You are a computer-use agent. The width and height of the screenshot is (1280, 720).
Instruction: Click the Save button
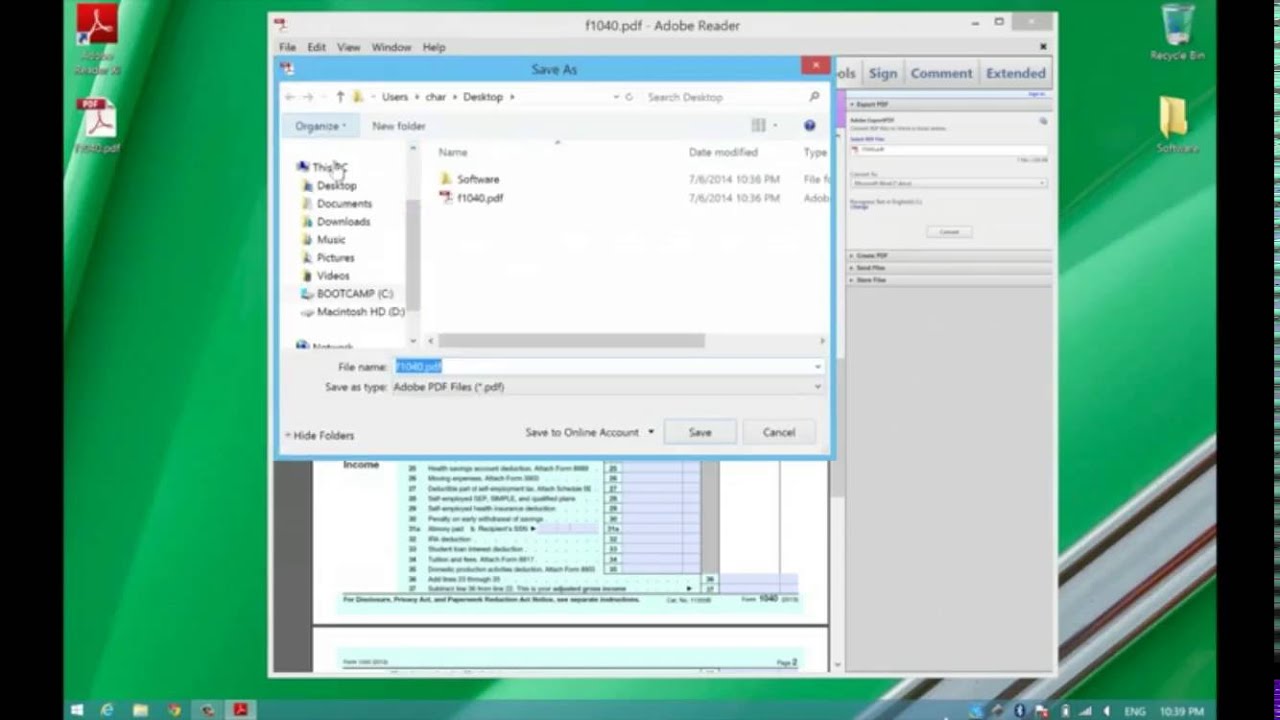[700, 432]
